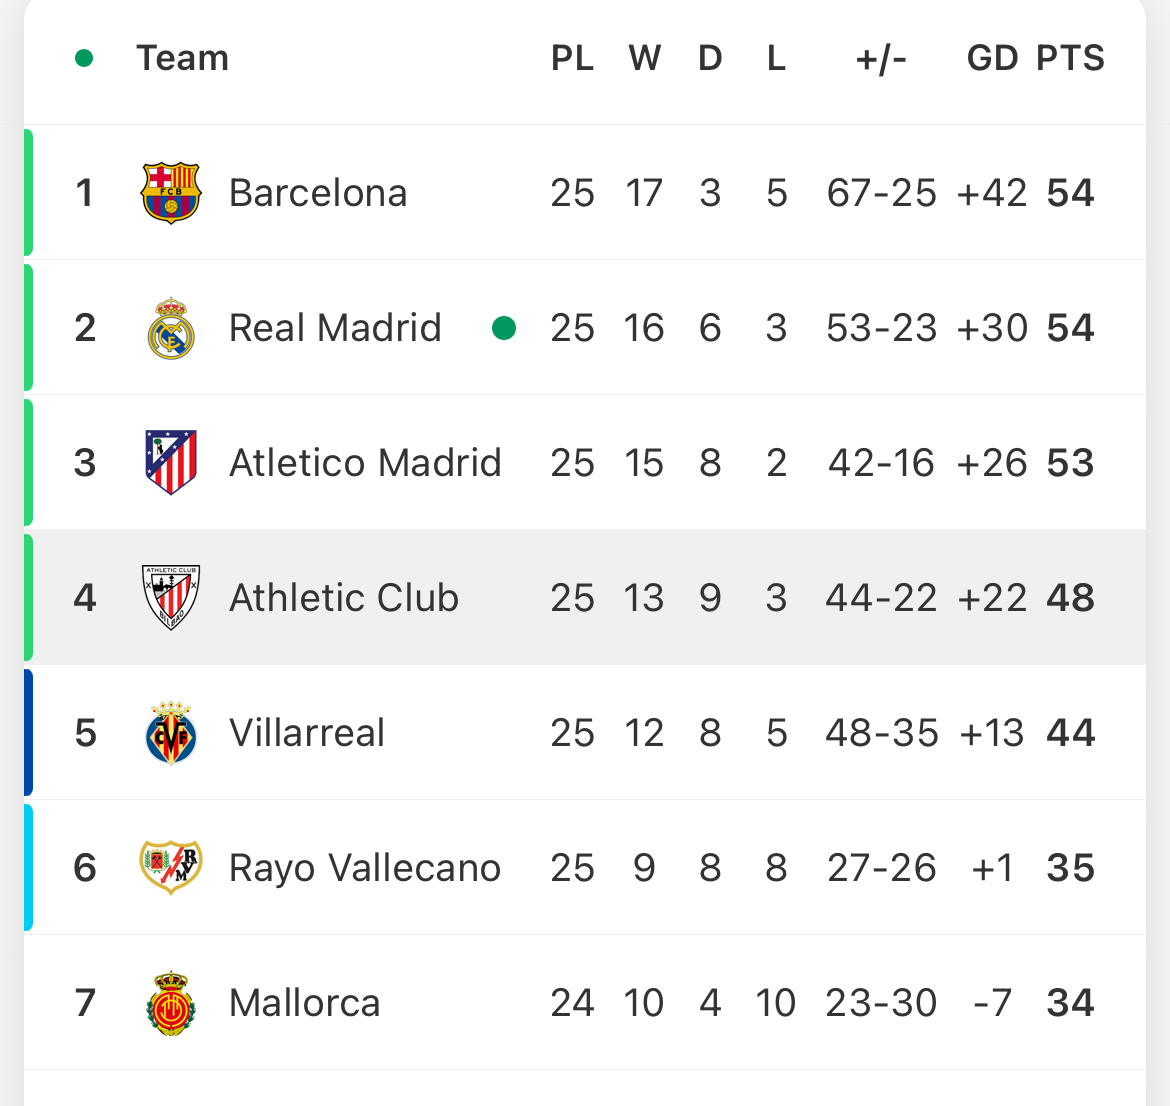Click the Villarreal club crest
Screen dimensions: 1170x1106
171,733
